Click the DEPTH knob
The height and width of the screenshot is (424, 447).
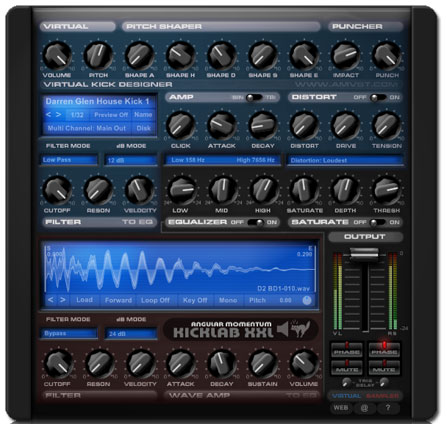pyautogui.click(x=345, y=190)
